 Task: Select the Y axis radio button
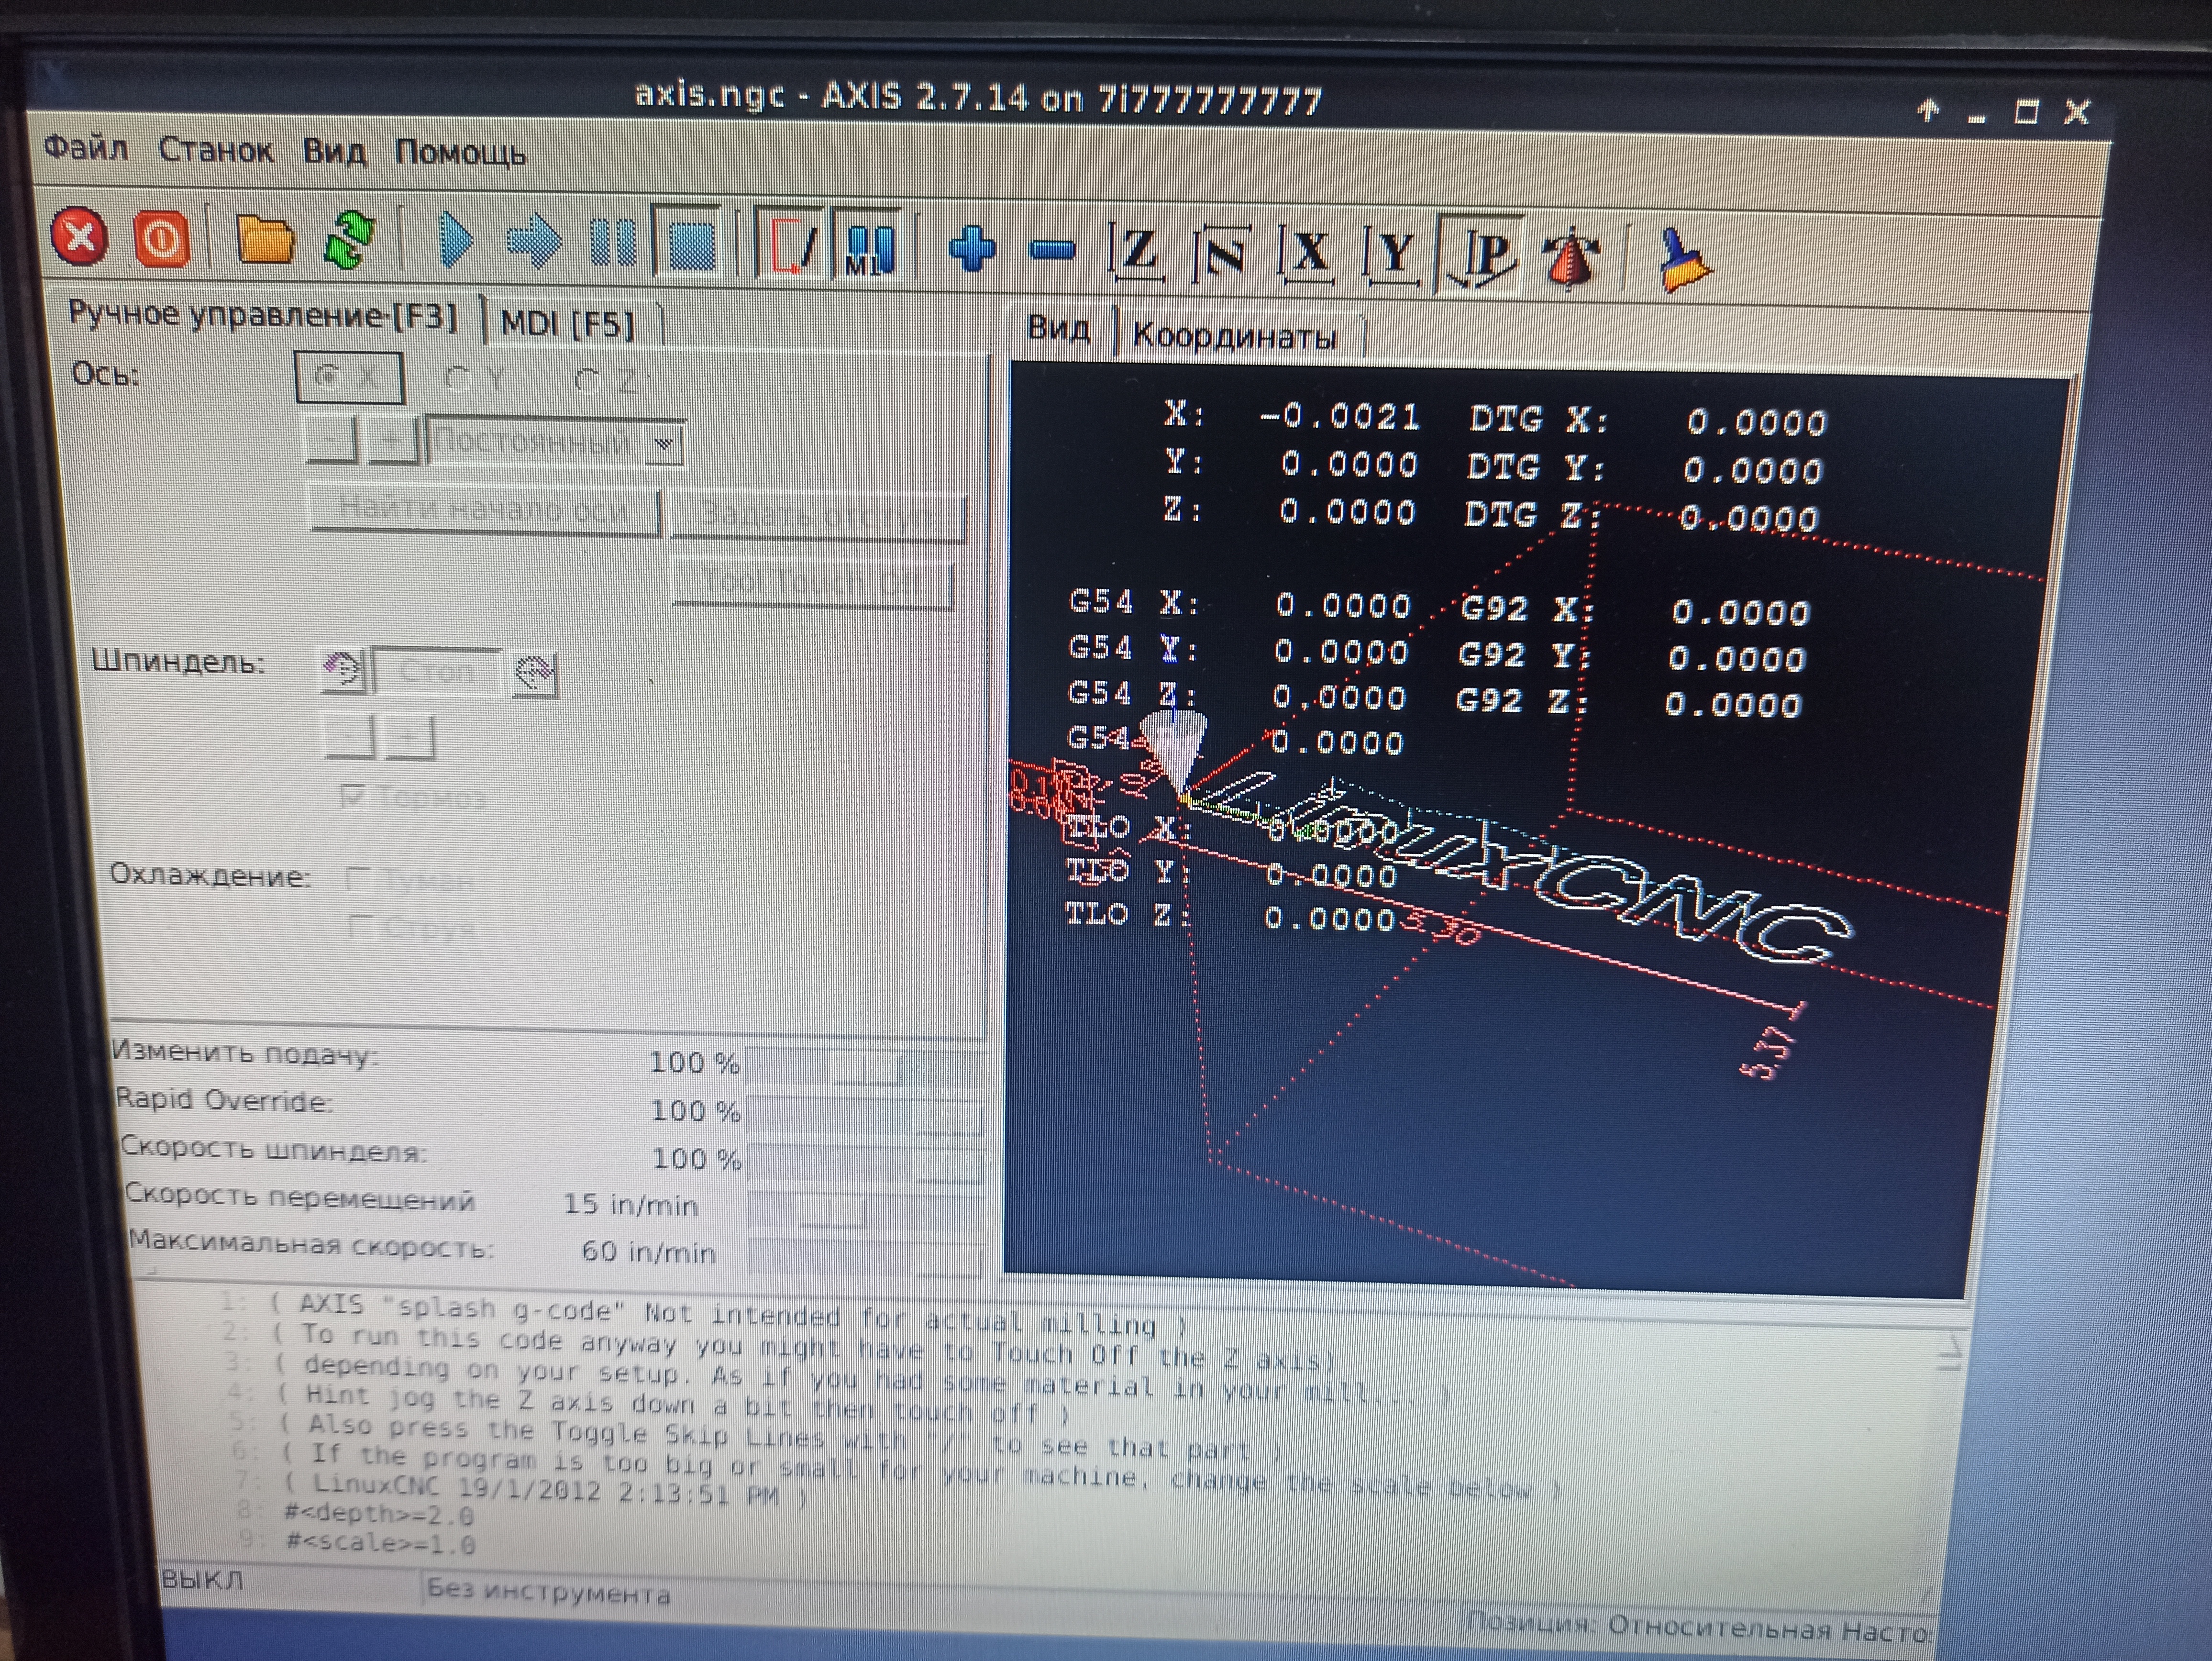click(x=458, y=379)
